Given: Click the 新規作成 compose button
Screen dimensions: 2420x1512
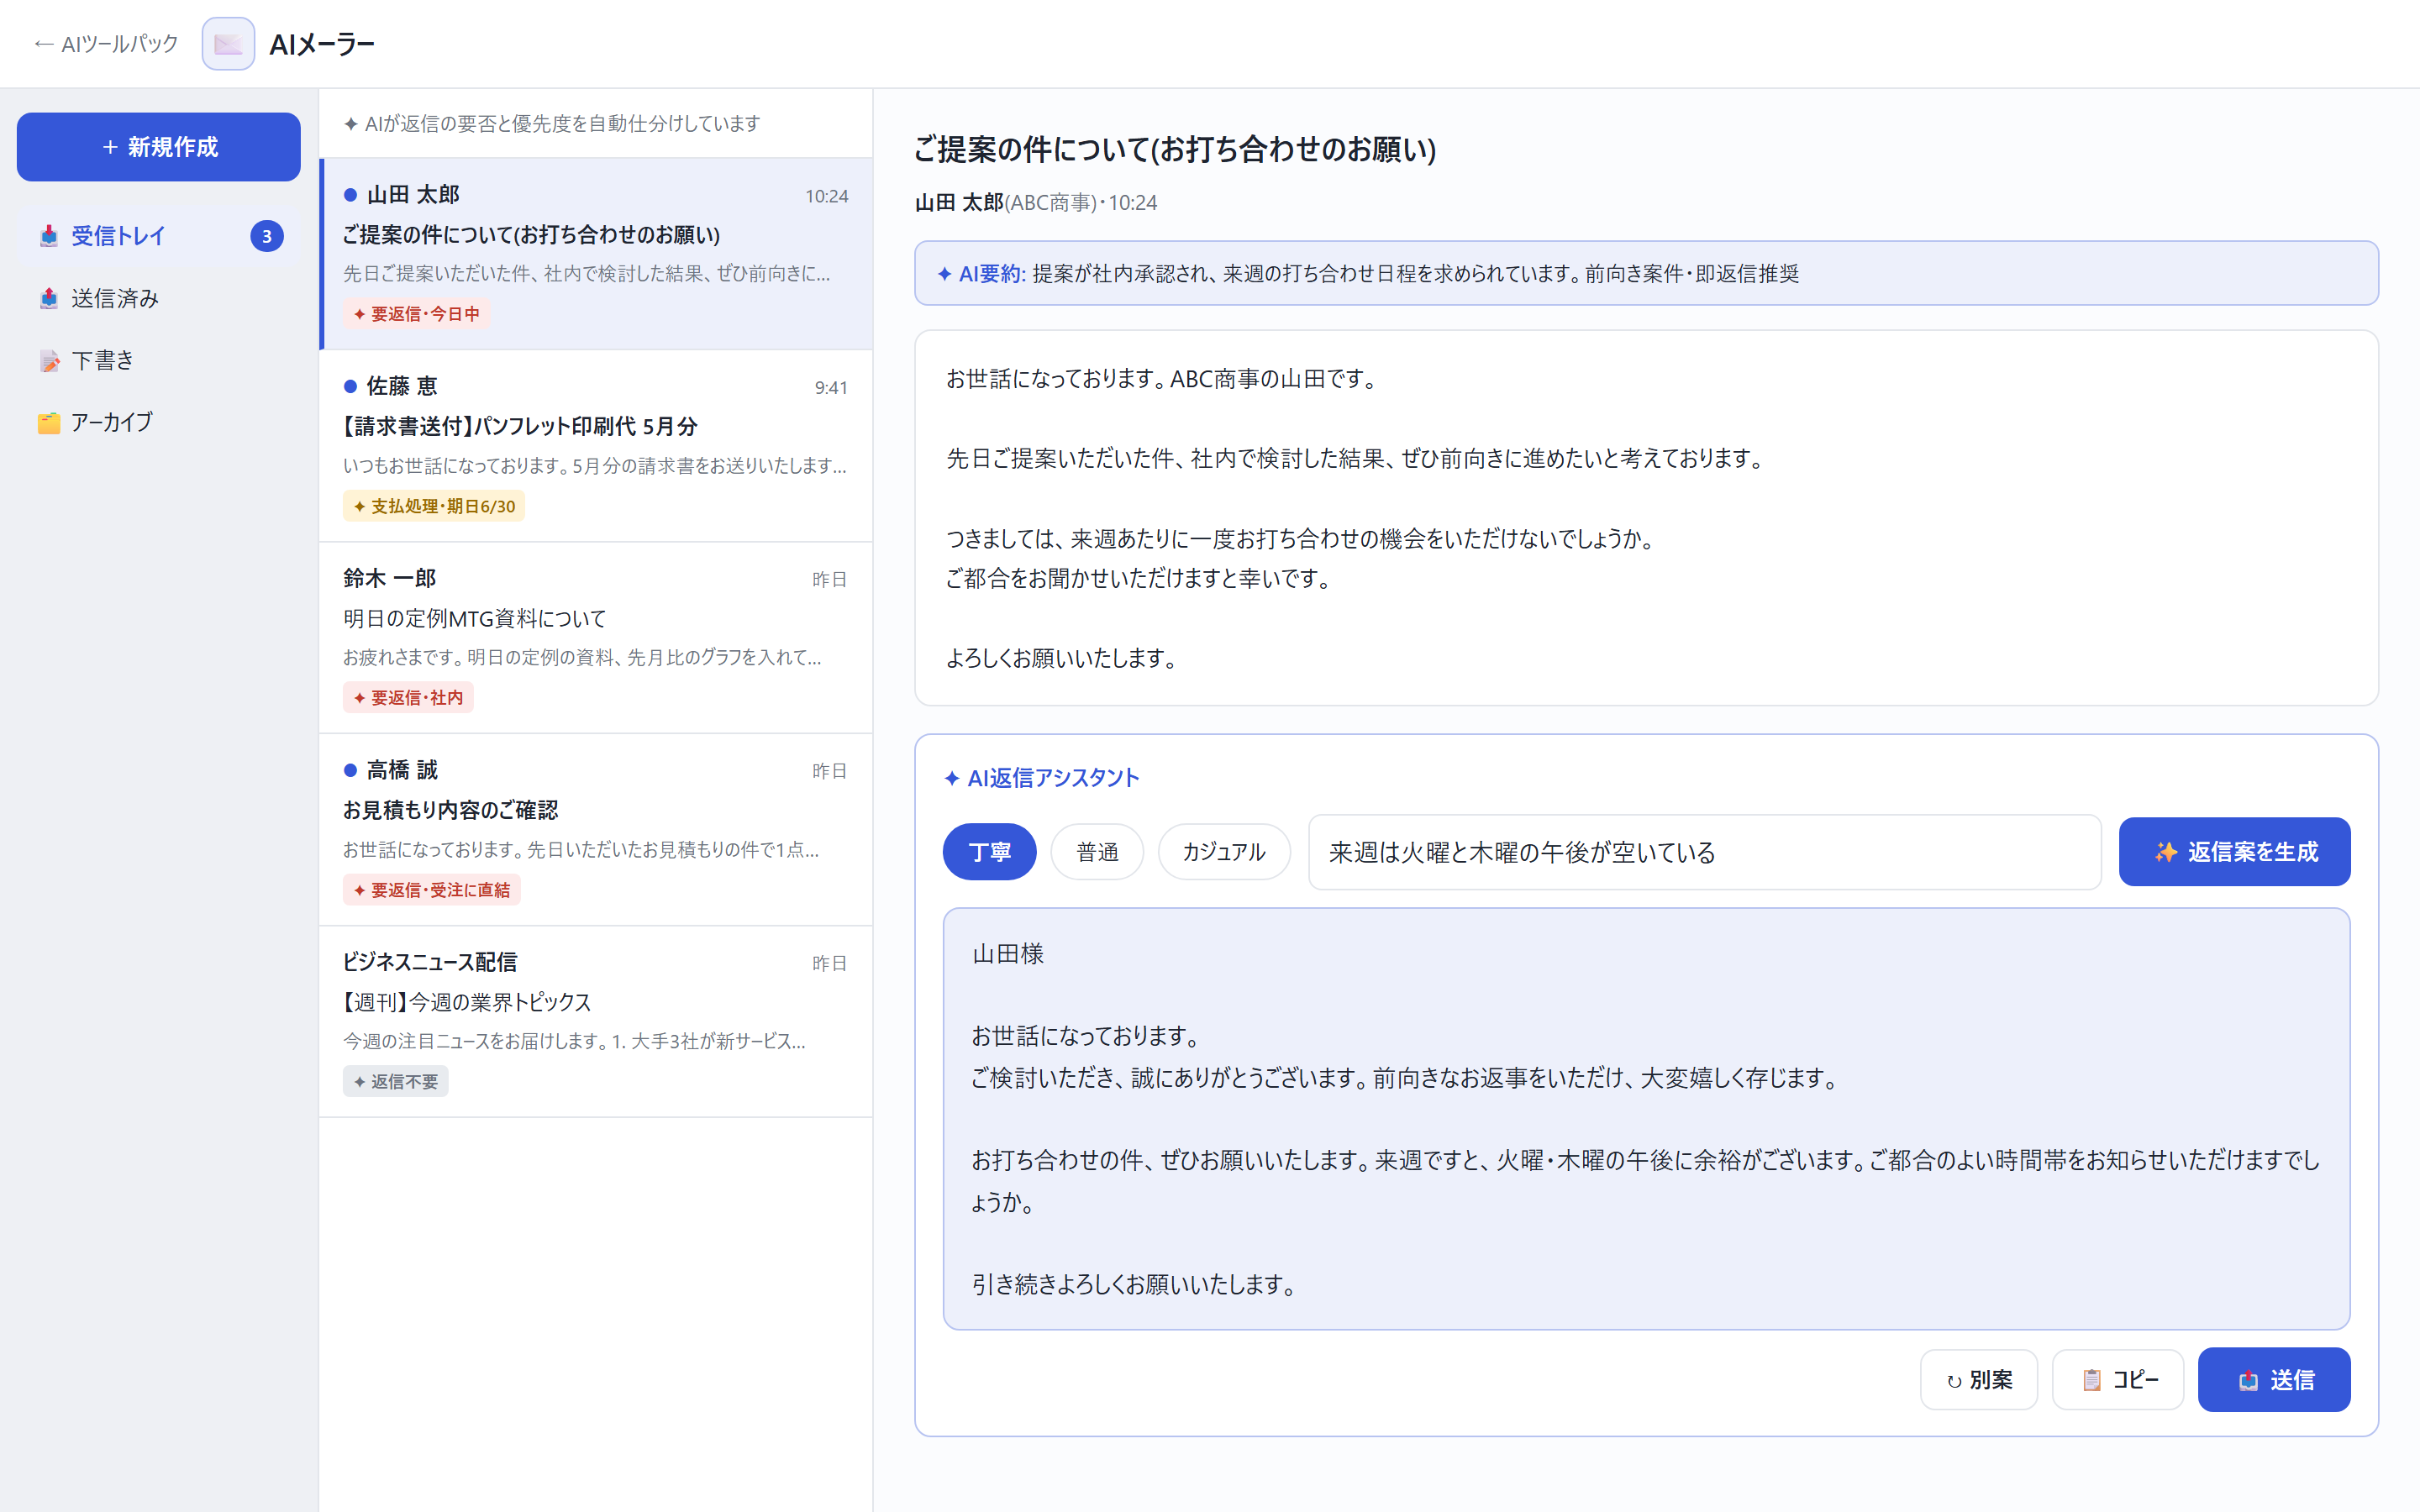Looking at the screenshot, I should 159,147.
